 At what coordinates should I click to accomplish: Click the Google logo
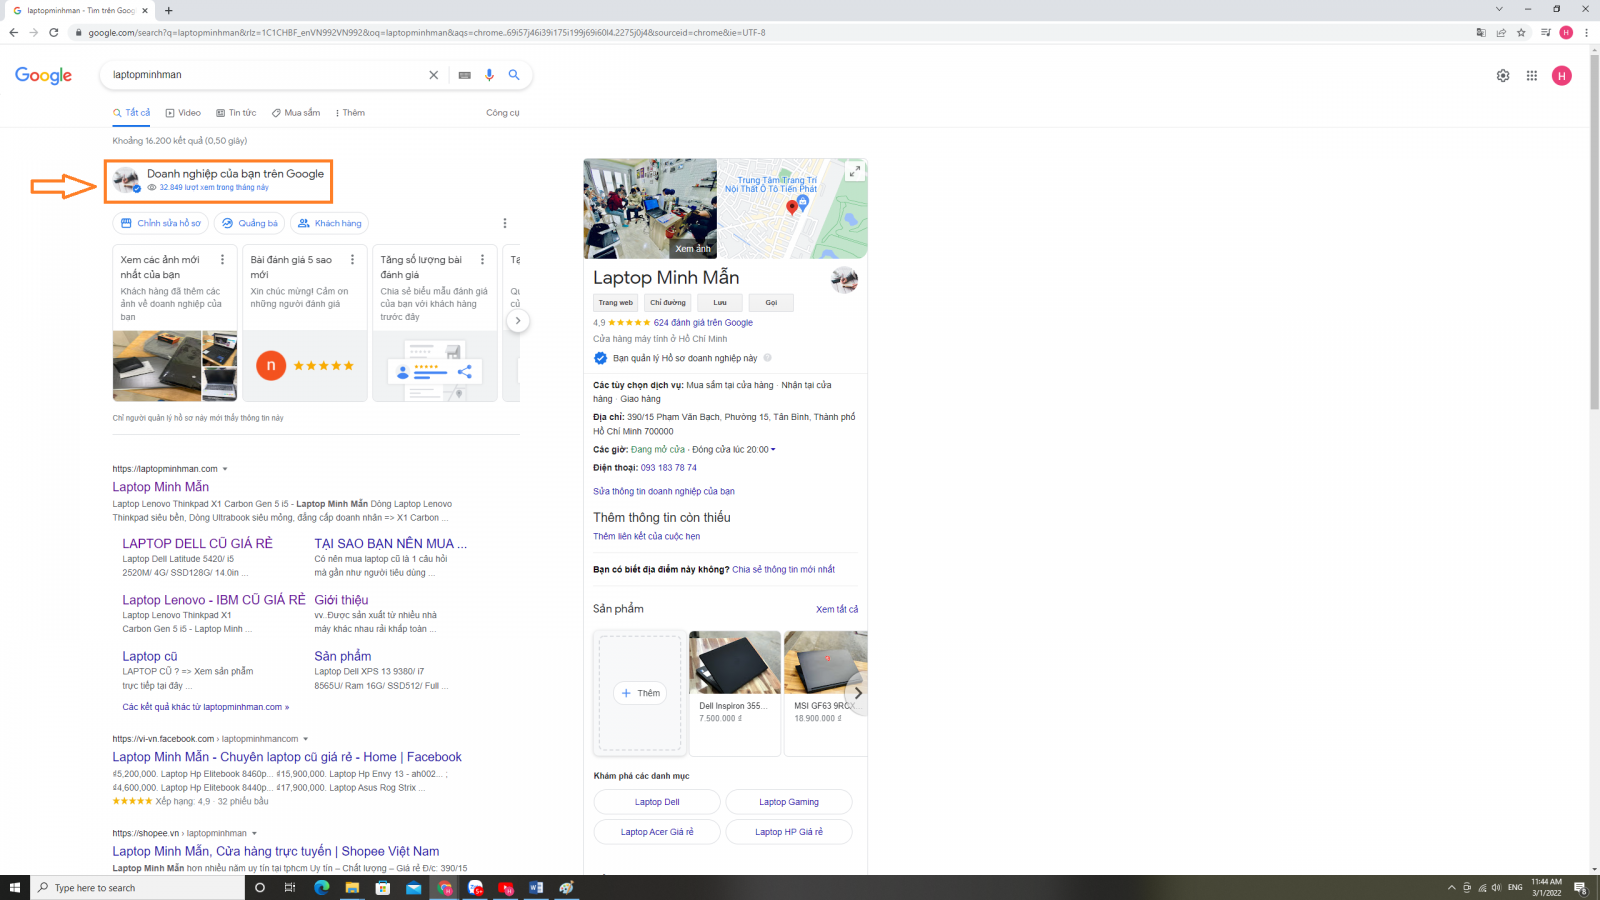coord(44,76)
